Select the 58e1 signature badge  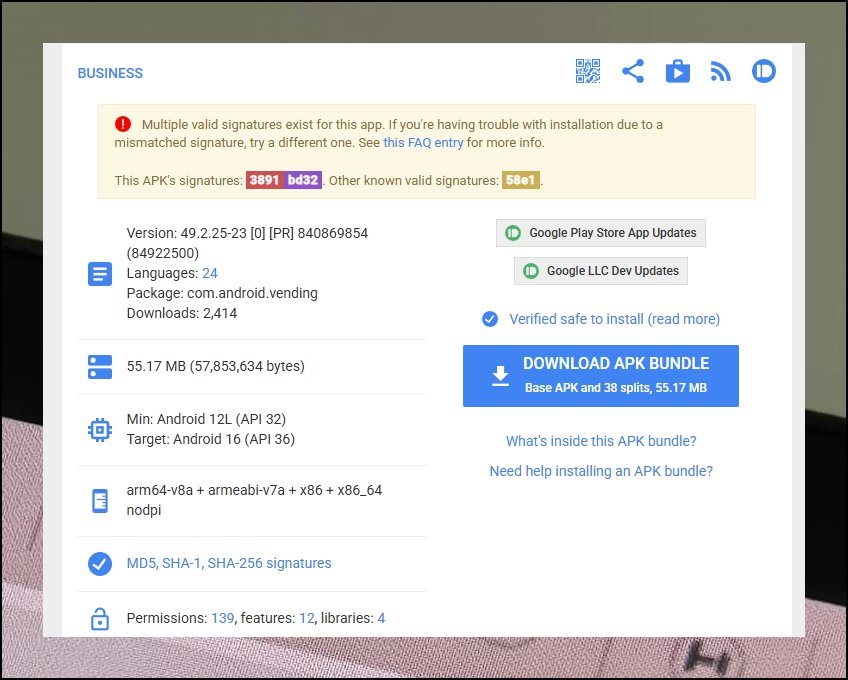coord(521,180)
